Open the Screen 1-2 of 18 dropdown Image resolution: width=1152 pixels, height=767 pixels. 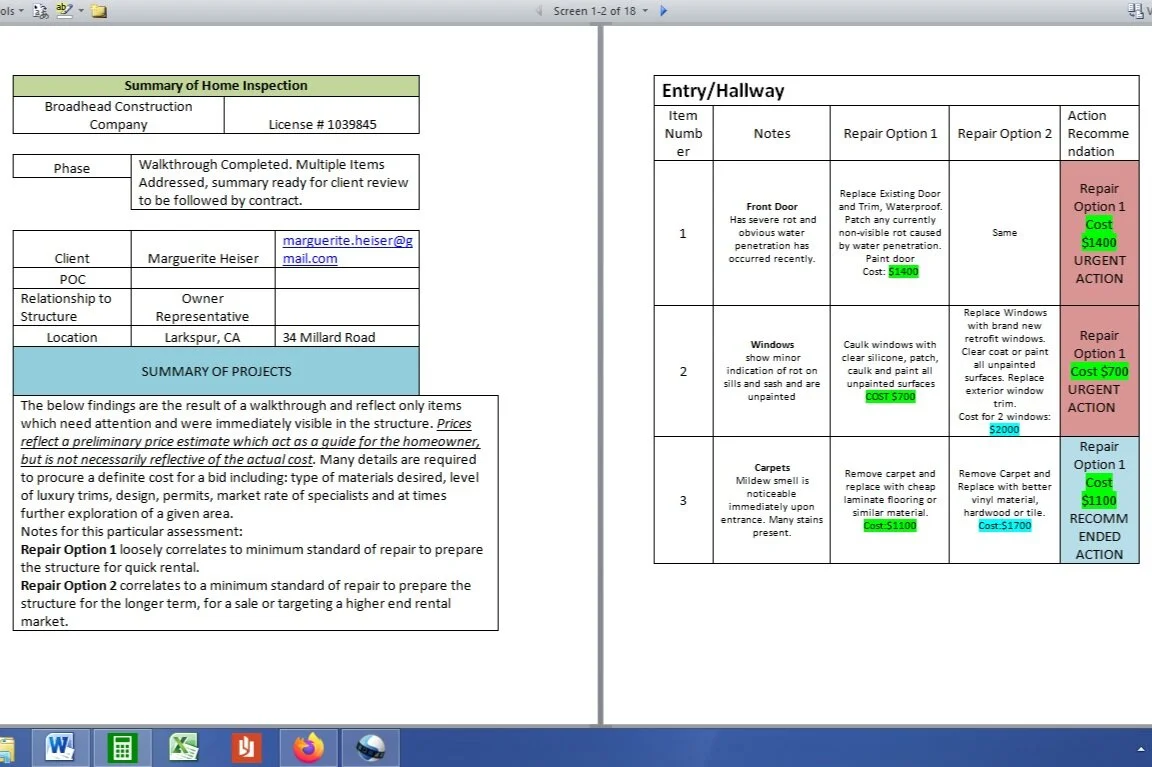tap(601, 11)
